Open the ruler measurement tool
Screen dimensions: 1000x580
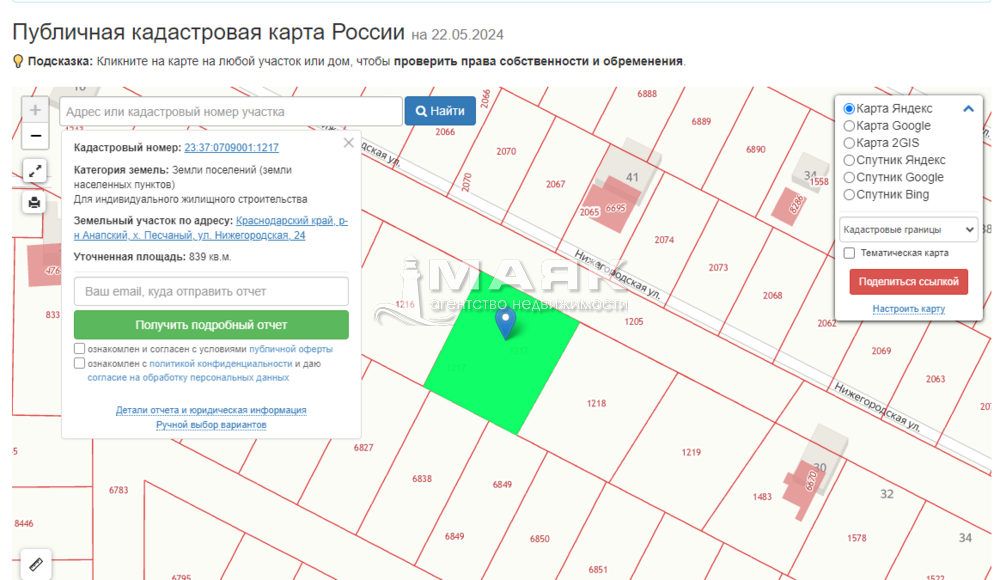pyautogui.click(x=36, y=564)
